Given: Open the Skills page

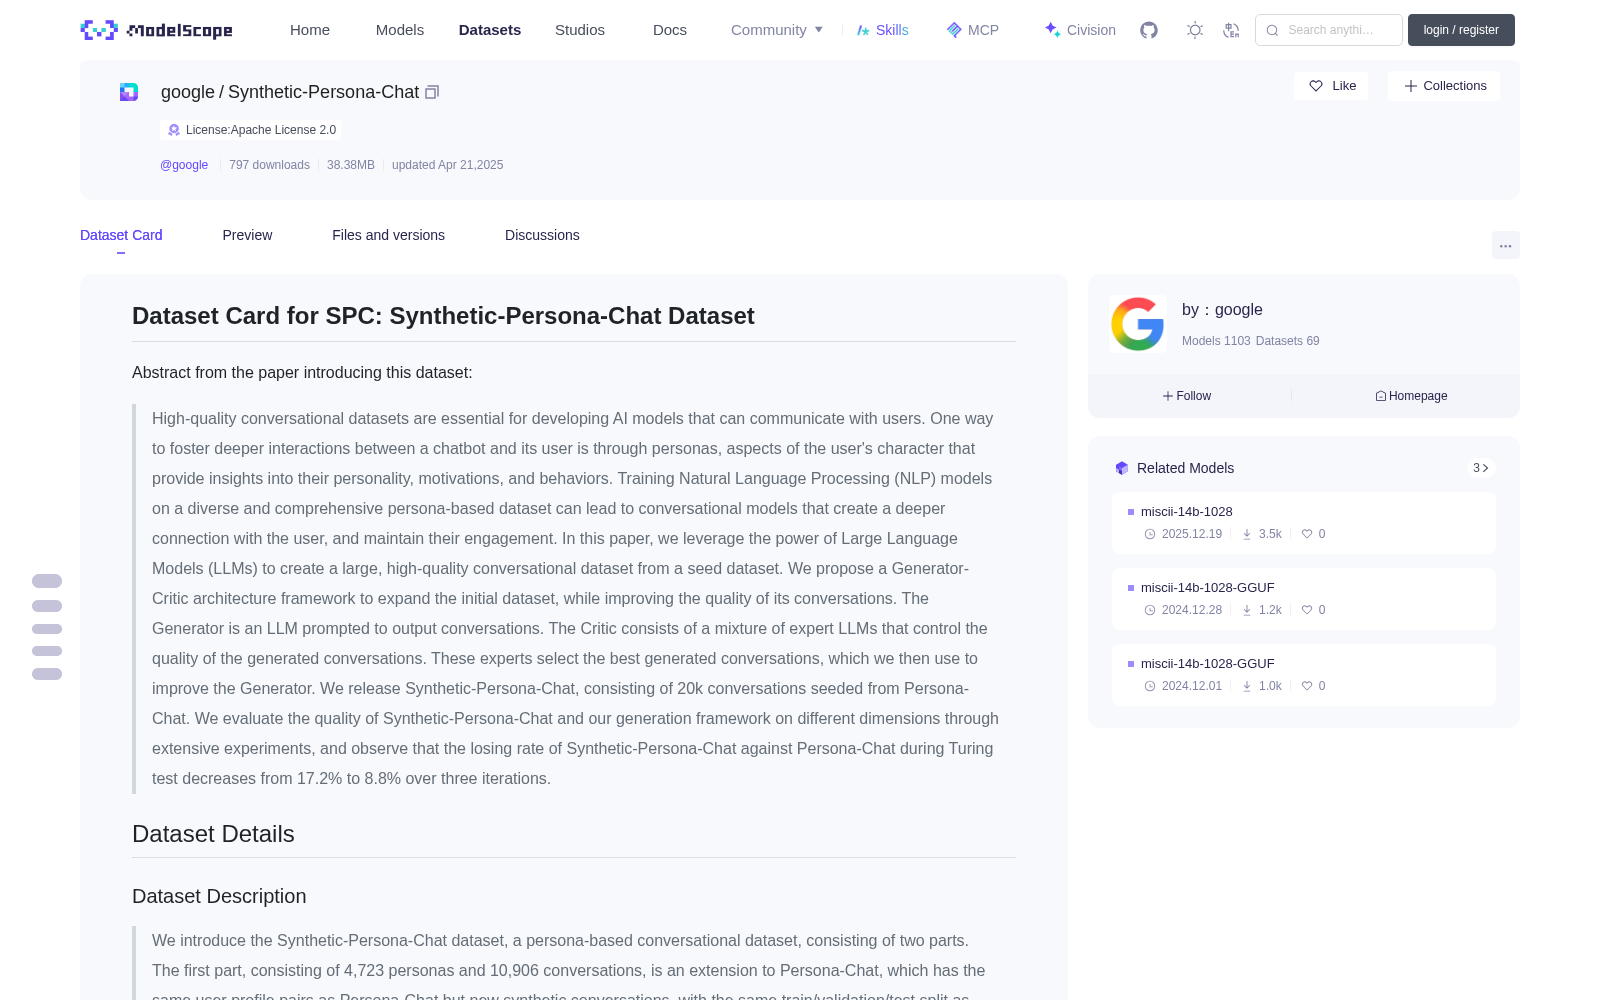Looking at the screenshot, I should [882, 30].
